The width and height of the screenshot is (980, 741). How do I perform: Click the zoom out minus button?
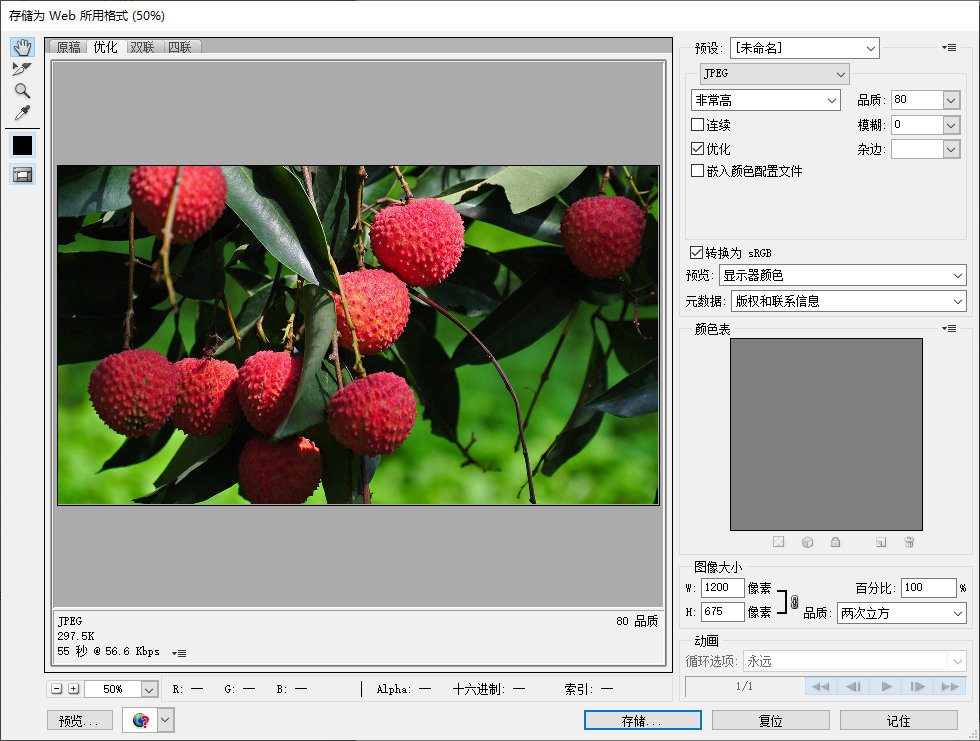pos(57,689)
